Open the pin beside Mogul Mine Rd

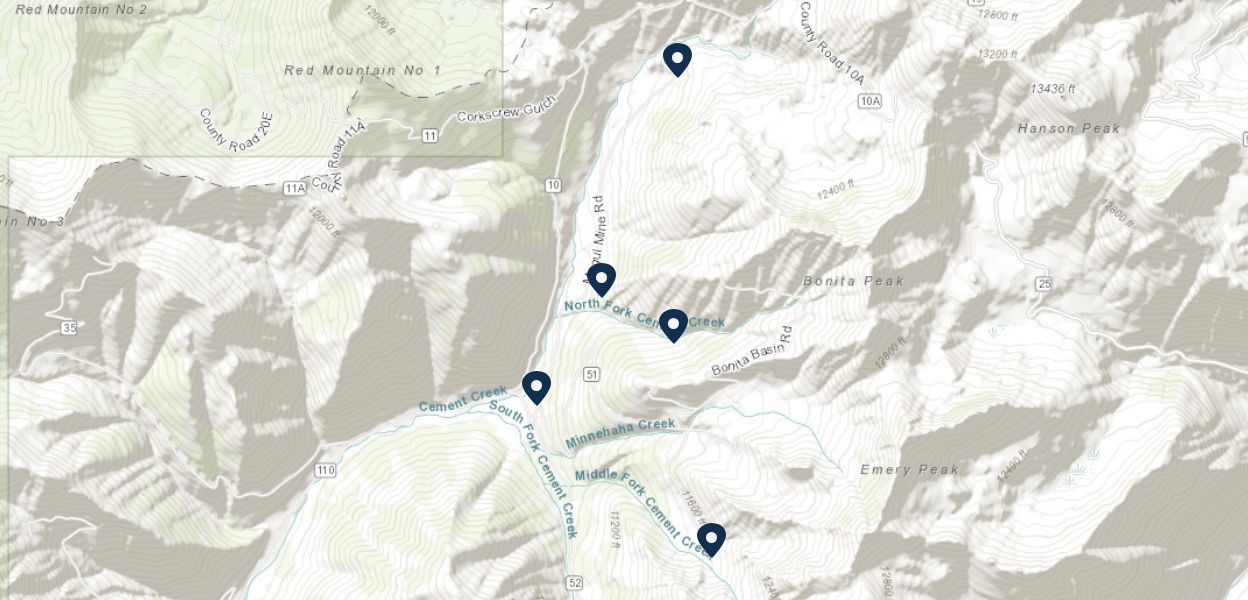click(x=601, y=279)
